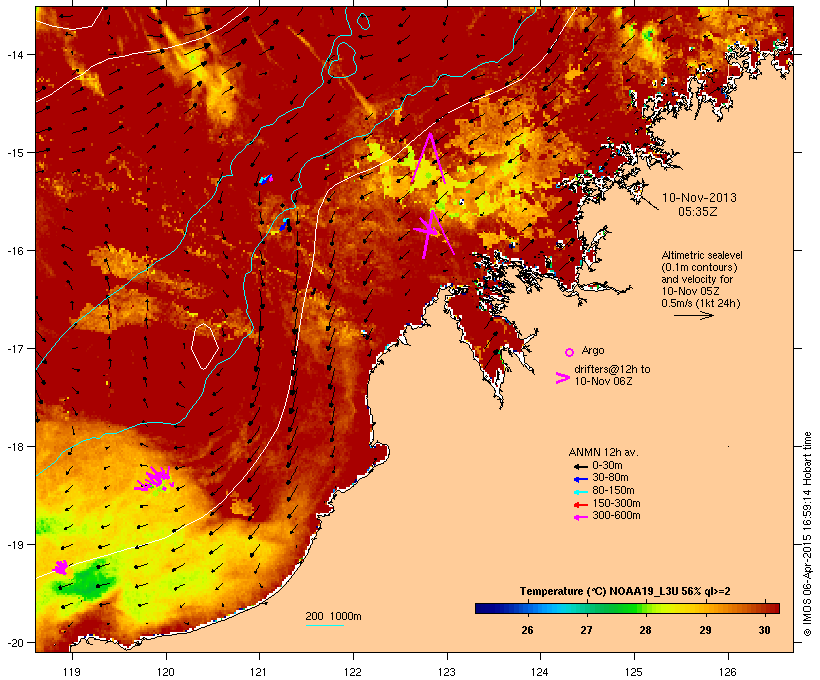Click the latitude axis label -17
This screenshot has width=820, height=680.
tap(14, 349)
